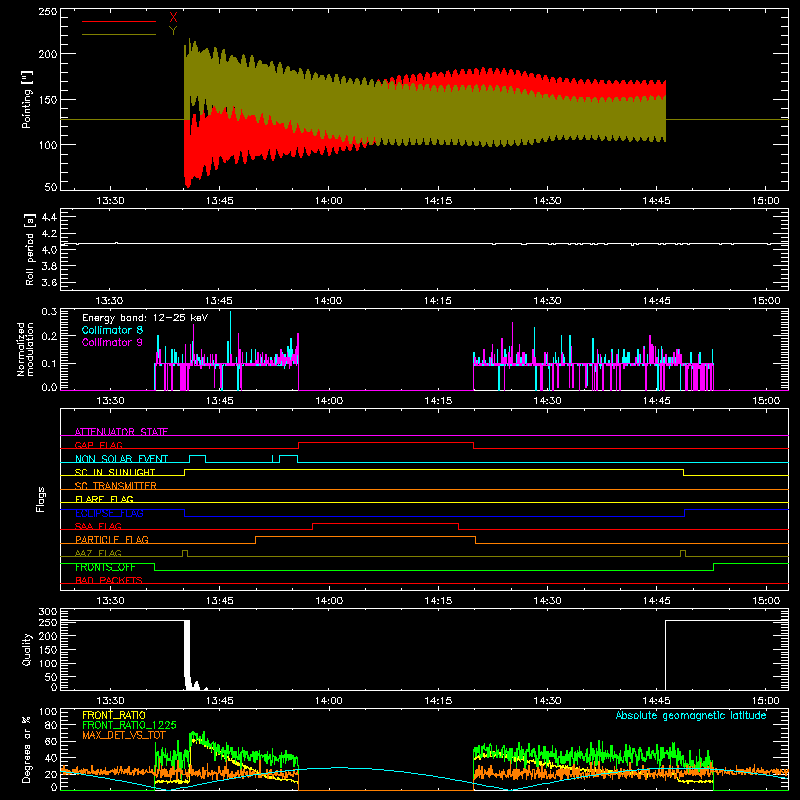
Task: Click the 'Degrees or %' axis title
Action: [27, 749]
